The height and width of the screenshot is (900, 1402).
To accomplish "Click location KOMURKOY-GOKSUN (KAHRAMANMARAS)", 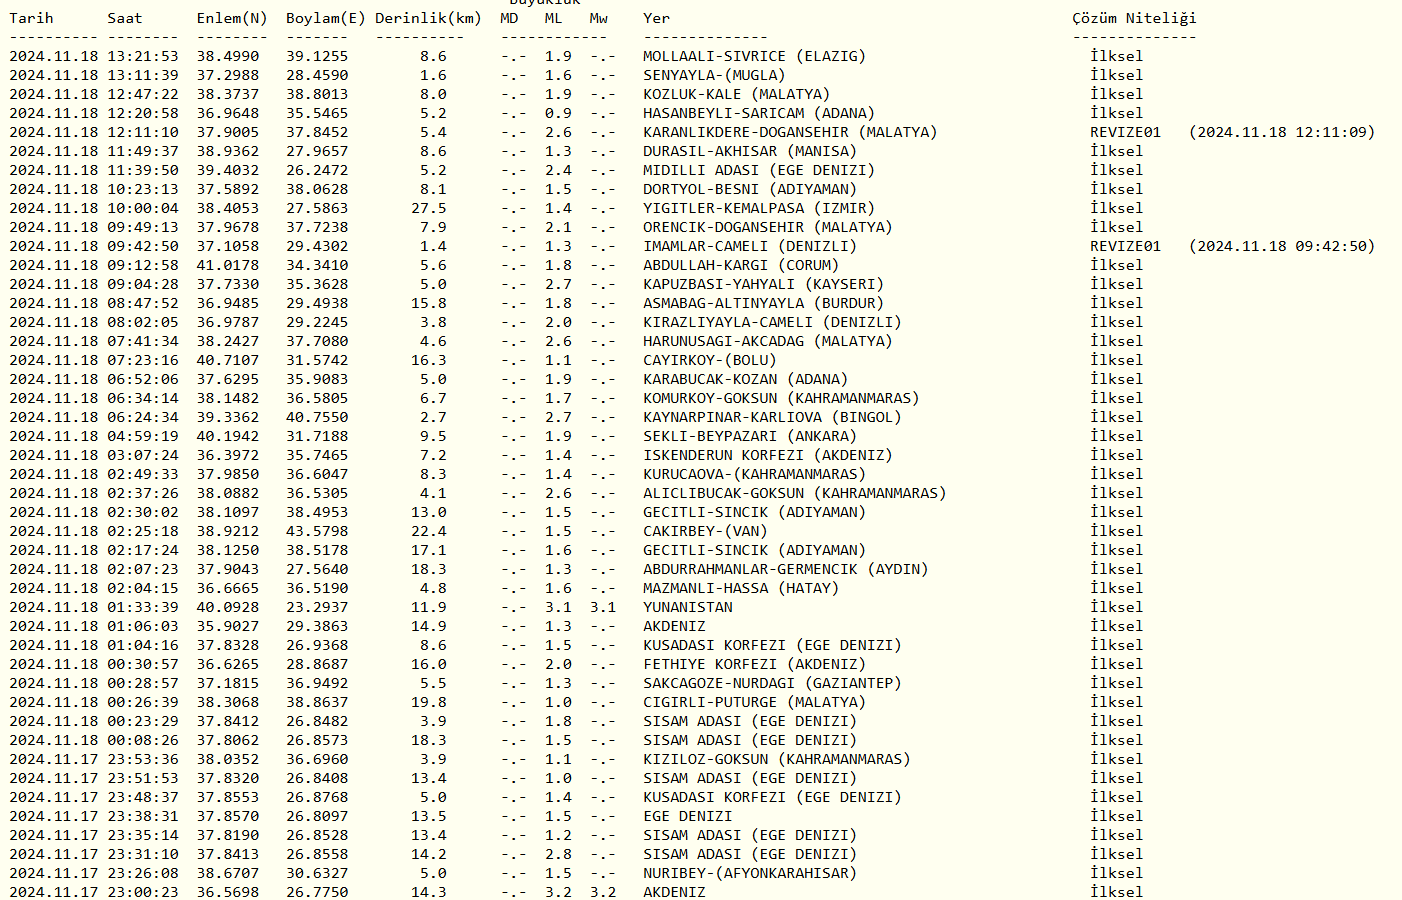I will 782,398.
